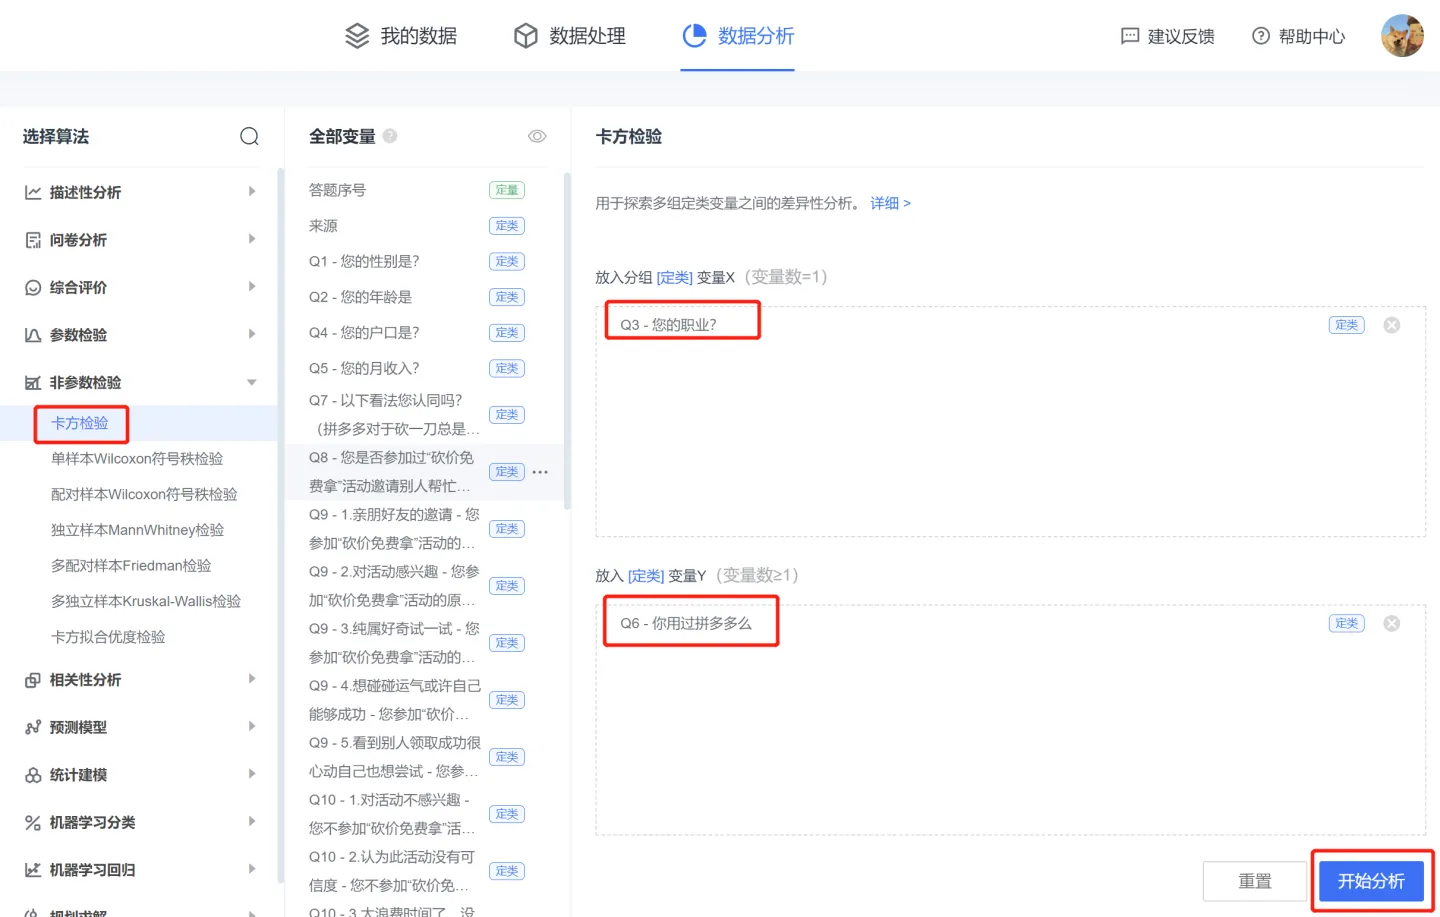Expand the 相关性分析 arrow
Screen dimensions: 1440x917
click(x=252, y=679)
